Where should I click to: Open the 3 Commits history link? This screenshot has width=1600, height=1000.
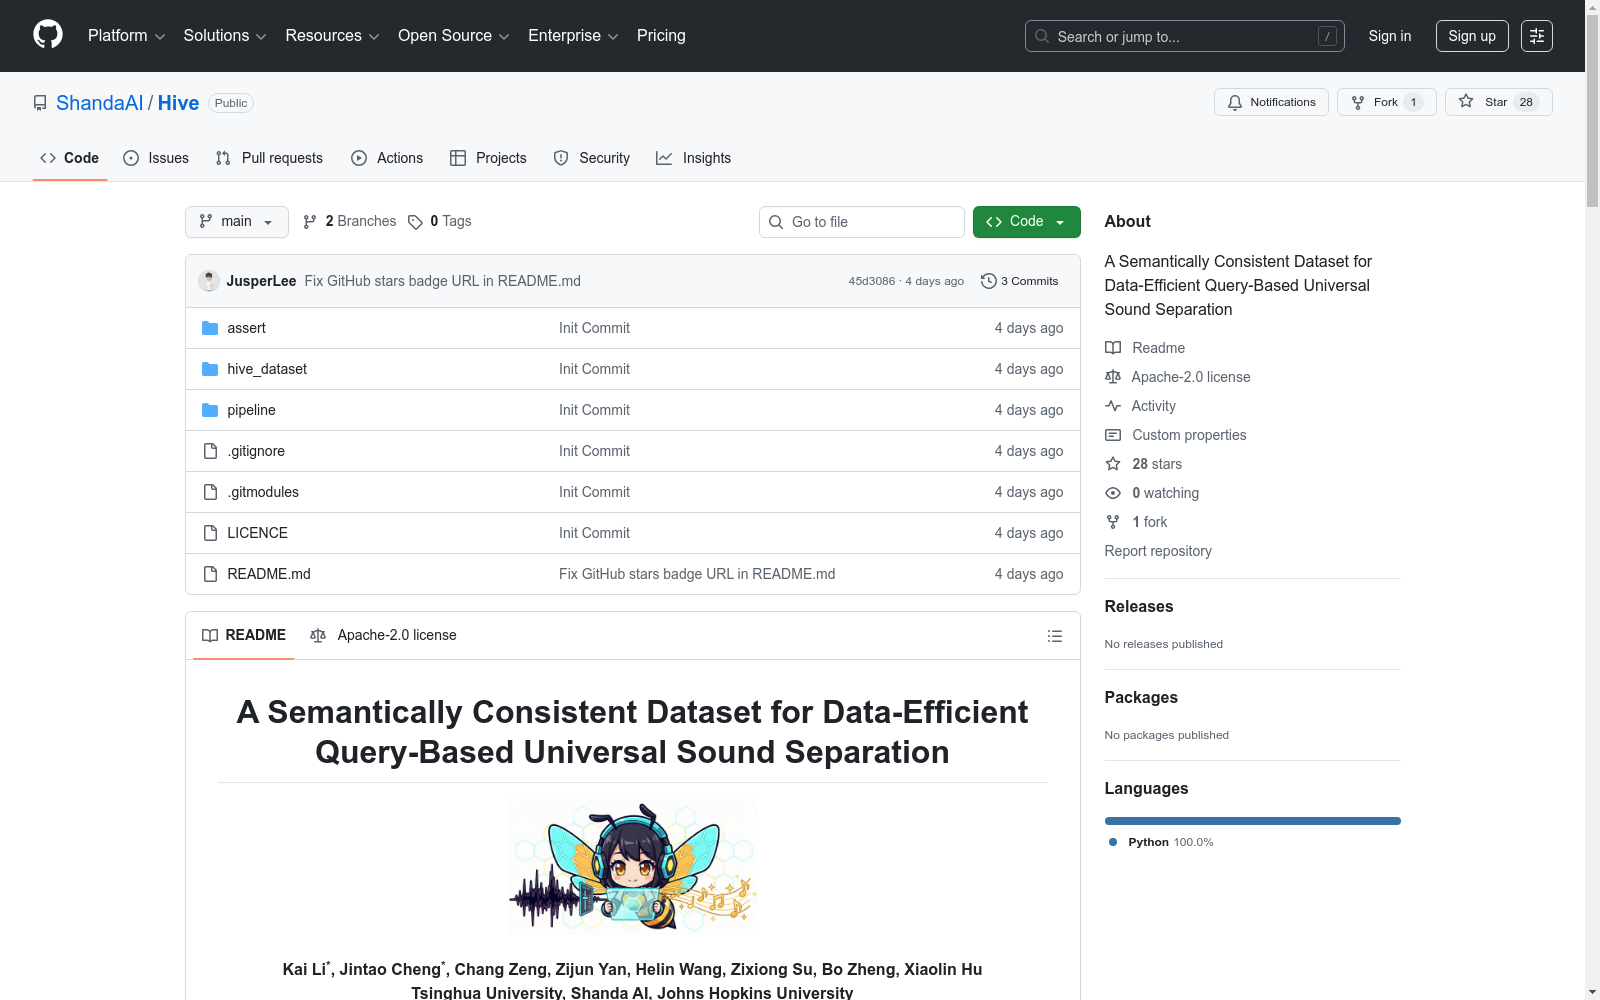pos(1020,281)
